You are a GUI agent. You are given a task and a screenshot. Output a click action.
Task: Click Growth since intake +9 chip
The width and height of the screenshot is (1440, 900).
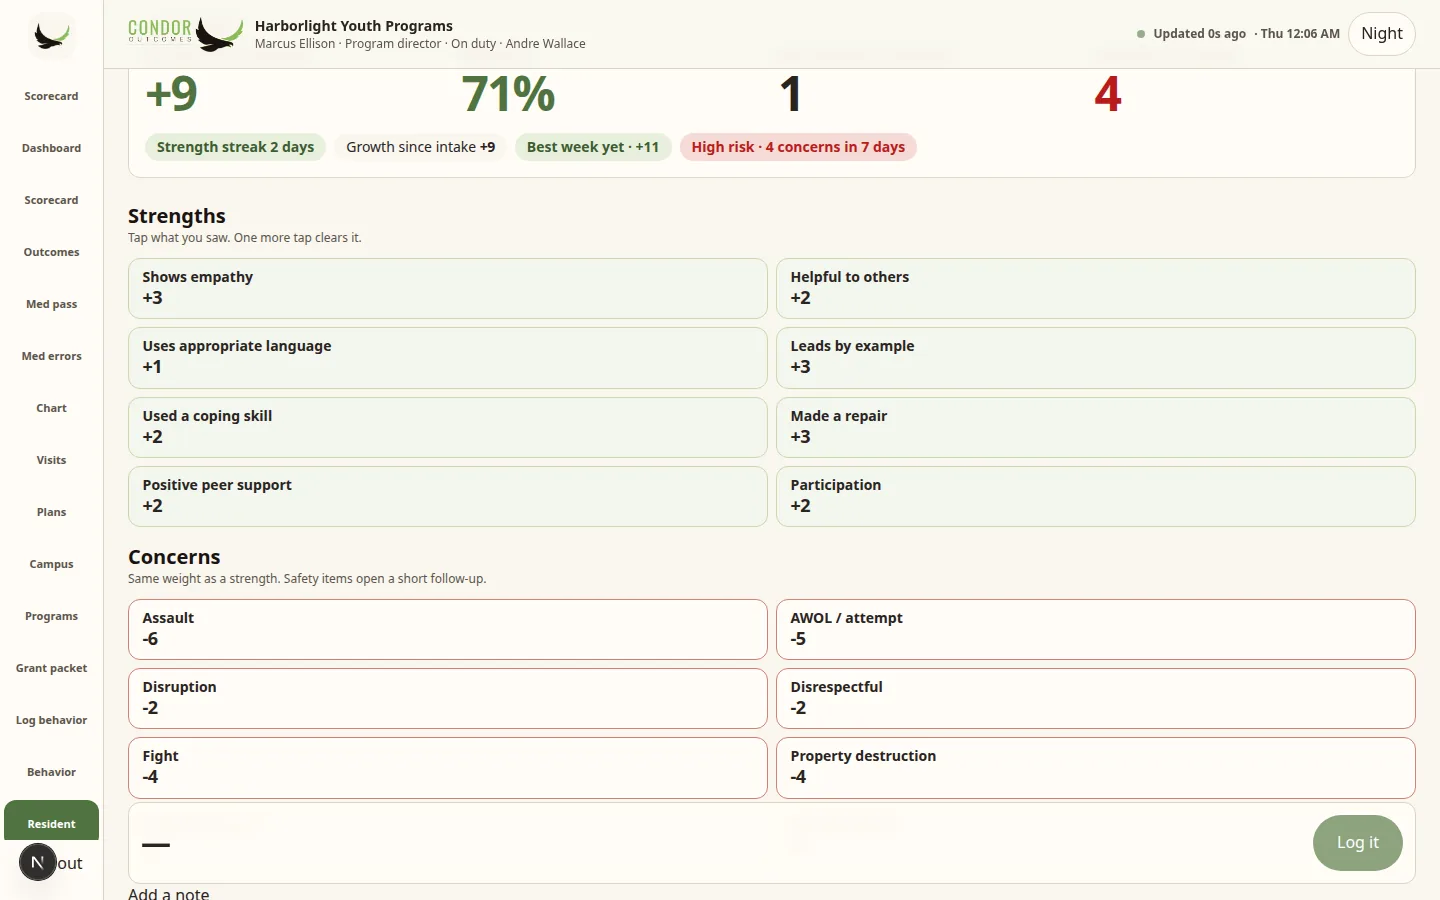(420, 147)
